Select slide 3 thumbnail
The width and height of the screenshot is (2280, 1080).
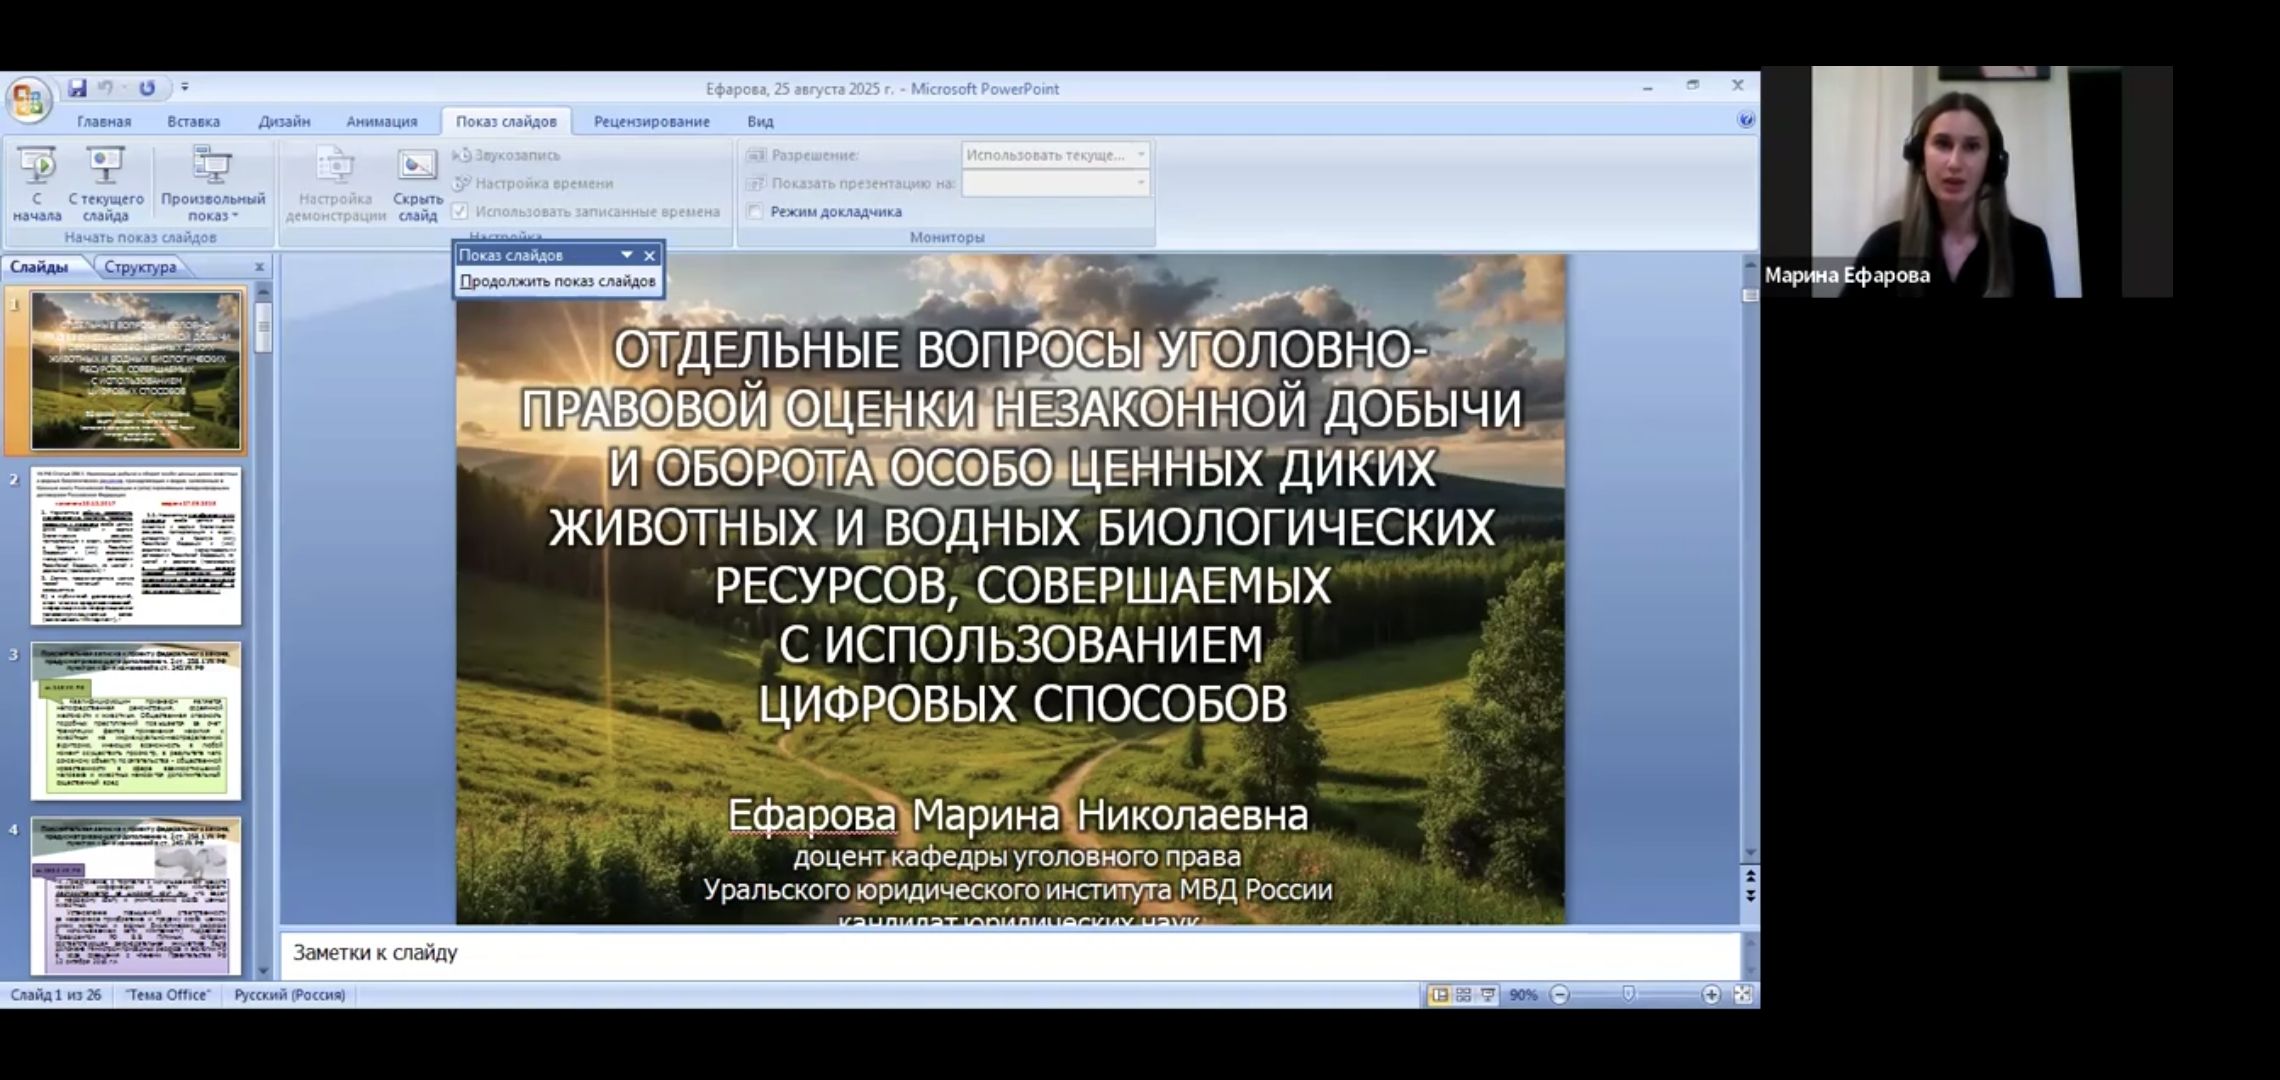(136, 721)
